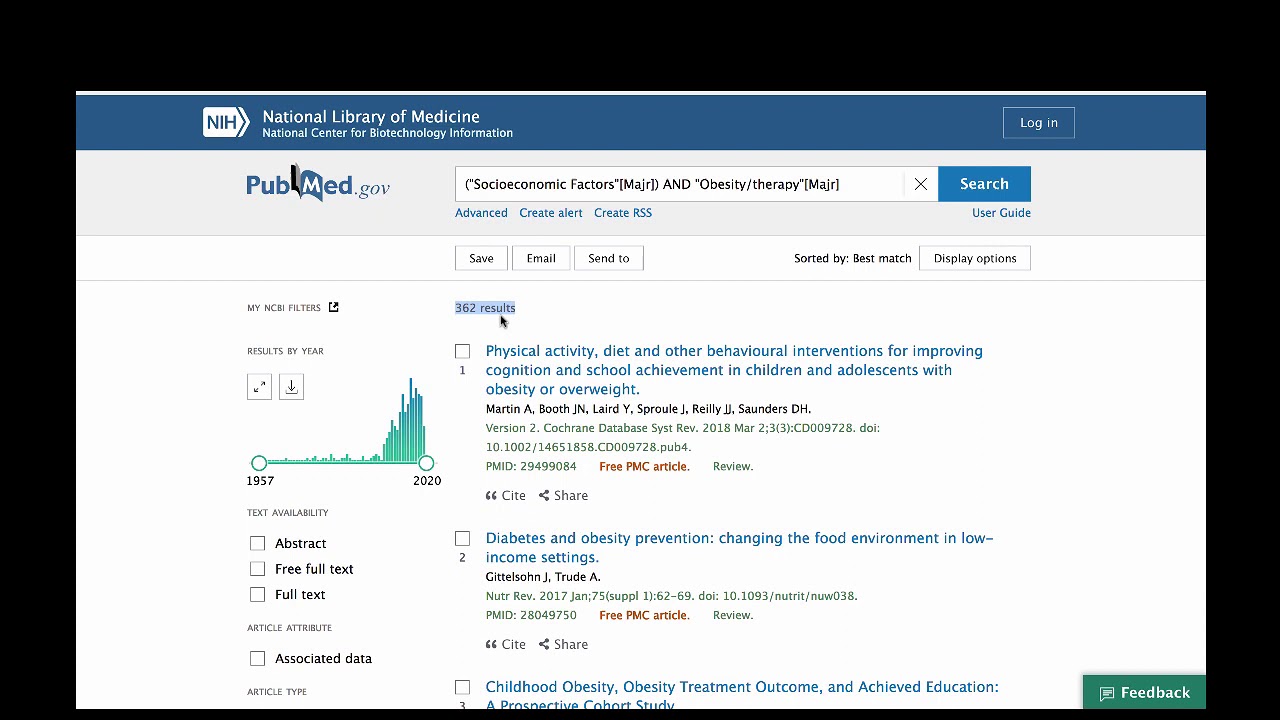The width and height of the screenshot is (1280, 720).
Task: Open the PubMed.gov home logo
Action: 318,184
